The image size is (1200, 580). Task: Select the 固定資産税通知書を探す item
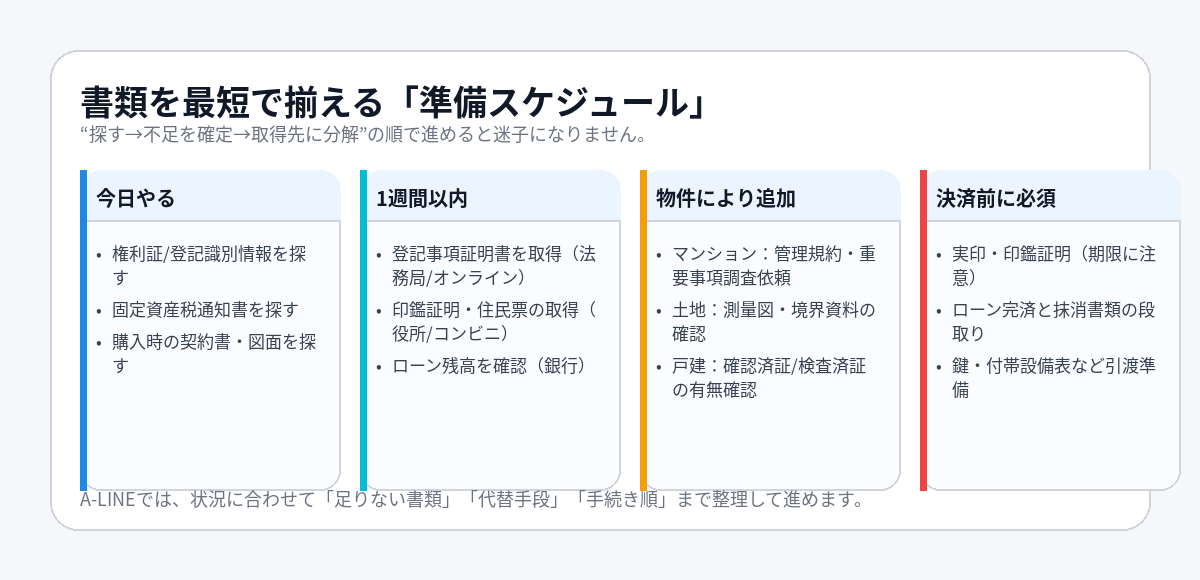204,310
